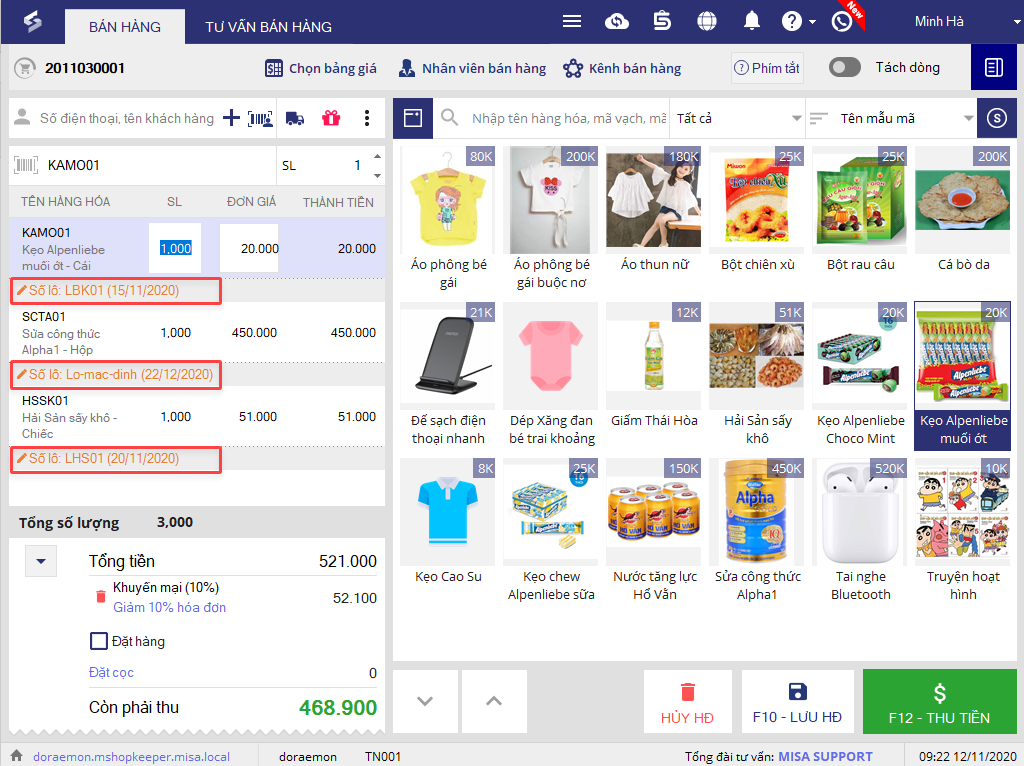Open Nhân viên bán hàng selector

(472, 68)
